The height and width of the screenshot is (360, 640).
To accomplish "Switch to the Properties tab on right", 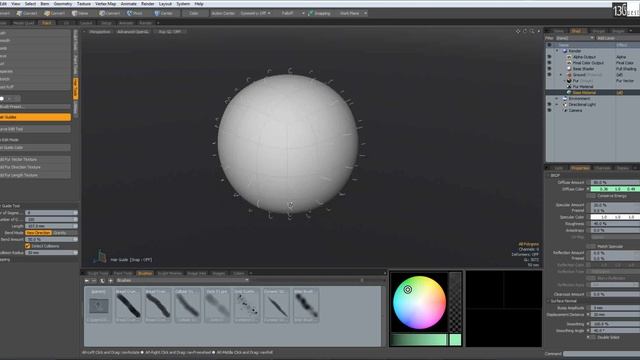I will tap(580, 168).
